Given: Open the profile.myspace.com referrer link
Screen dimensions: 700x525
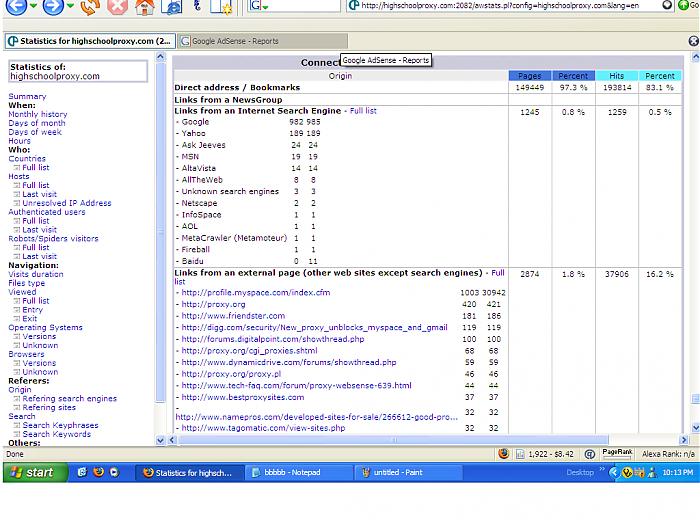Looking at the screenshot, I should 255,293.
